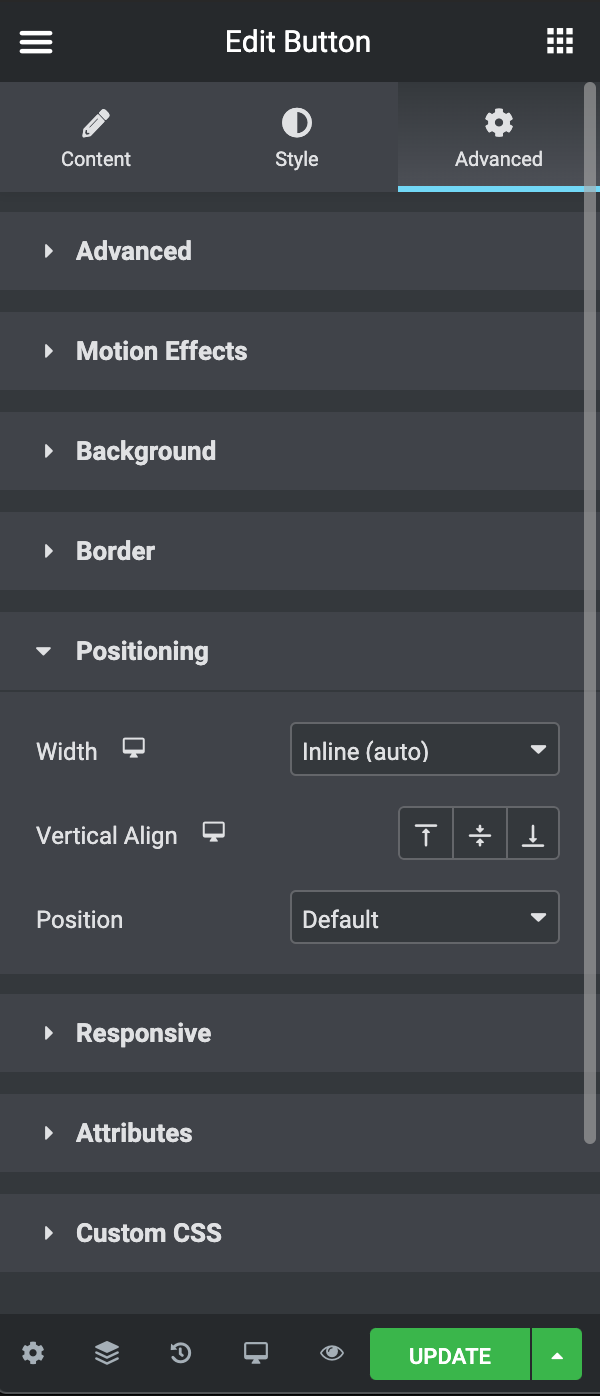This screenshot has width=600, height=1396.
Task: Open the Width dropdown
Action: tap(424, 751)
